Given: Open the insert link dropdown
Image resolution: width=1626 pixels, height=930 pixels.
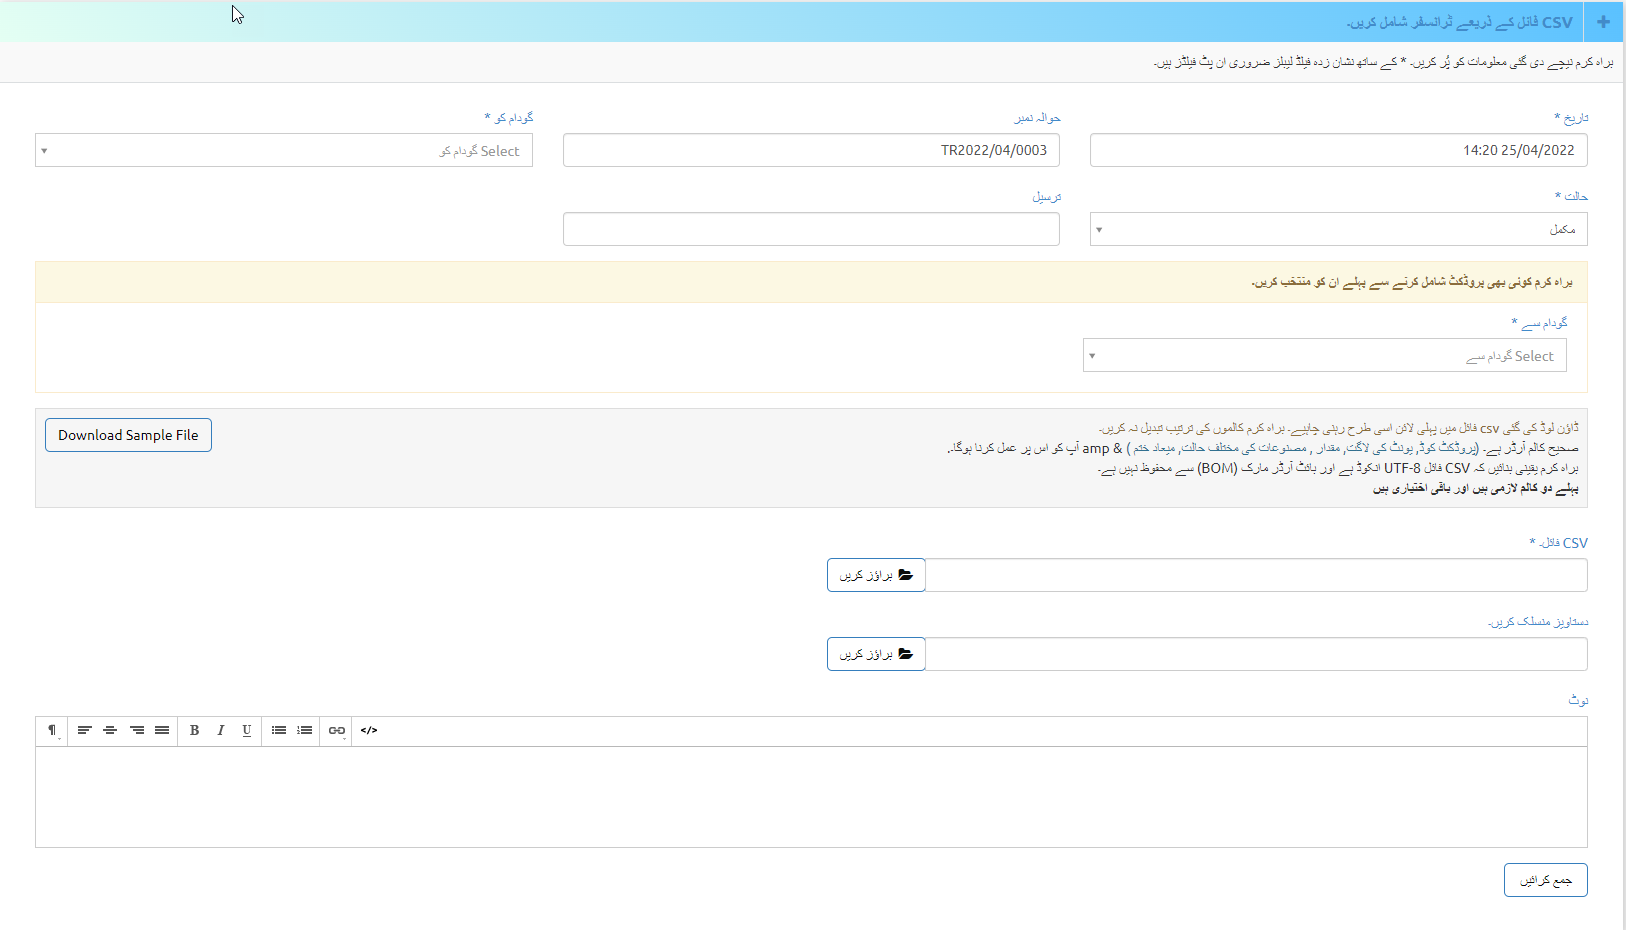Looking at the screenshot, I should (337, 731).
